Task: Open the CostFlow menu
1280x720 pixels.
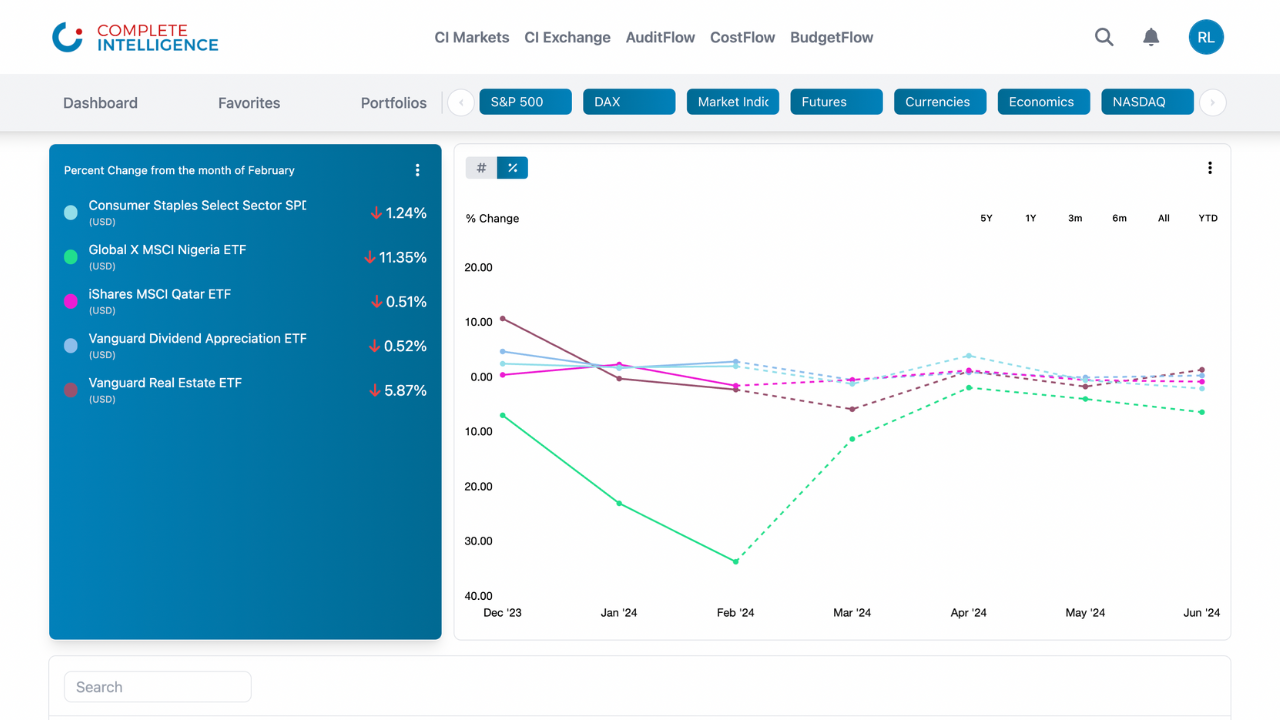Action: 742,37
